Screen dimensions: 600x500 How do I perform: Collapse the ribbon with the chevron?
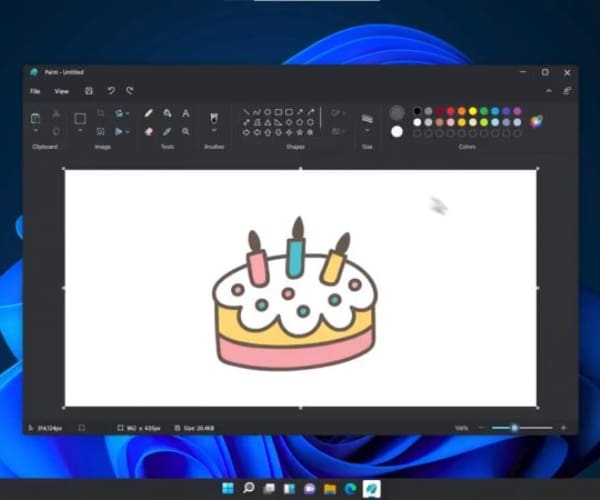548,91
